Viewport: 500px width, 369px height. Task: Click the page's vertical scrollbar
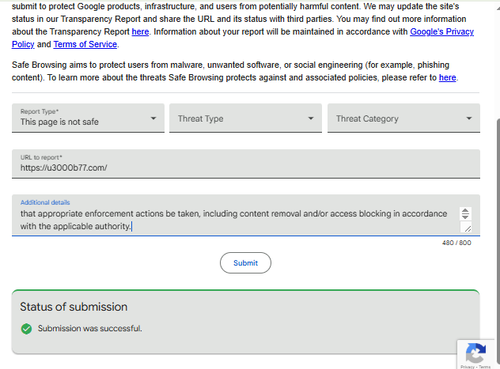497,242
